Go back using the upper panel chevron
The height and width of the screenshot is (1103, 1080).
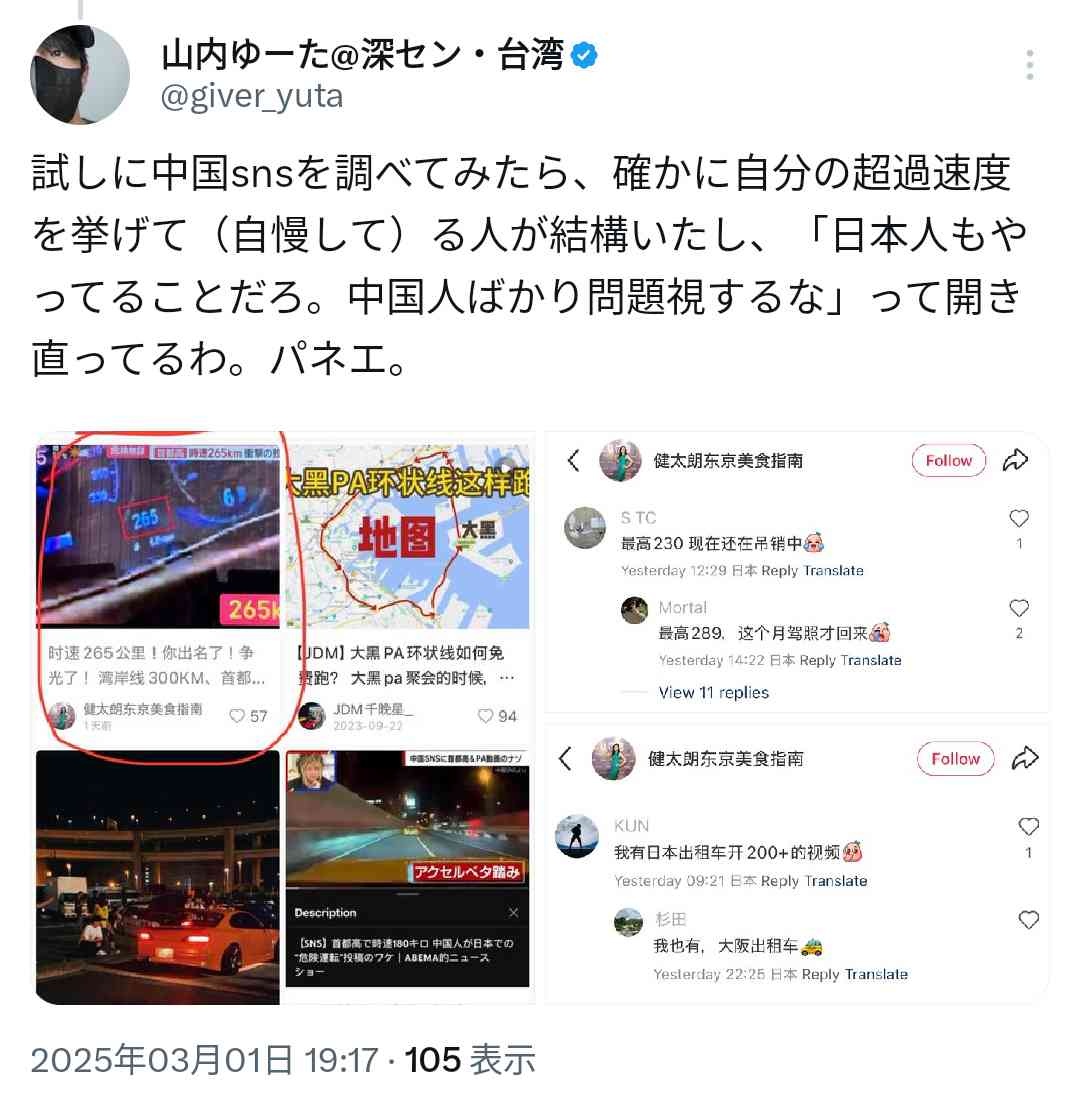(x=573, y=461)
